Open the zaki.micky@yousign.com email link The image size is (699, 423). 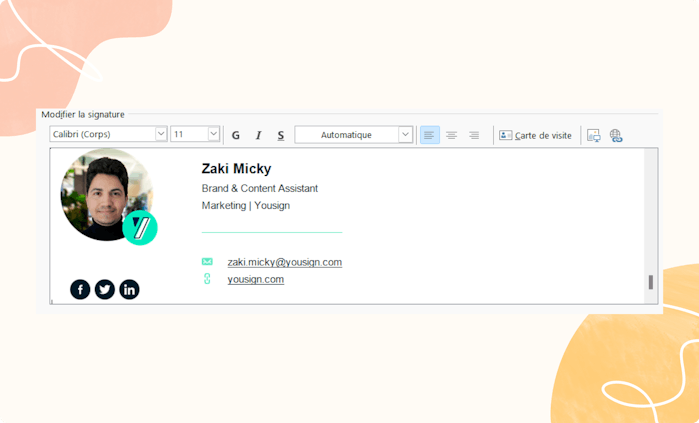(285, 262)
